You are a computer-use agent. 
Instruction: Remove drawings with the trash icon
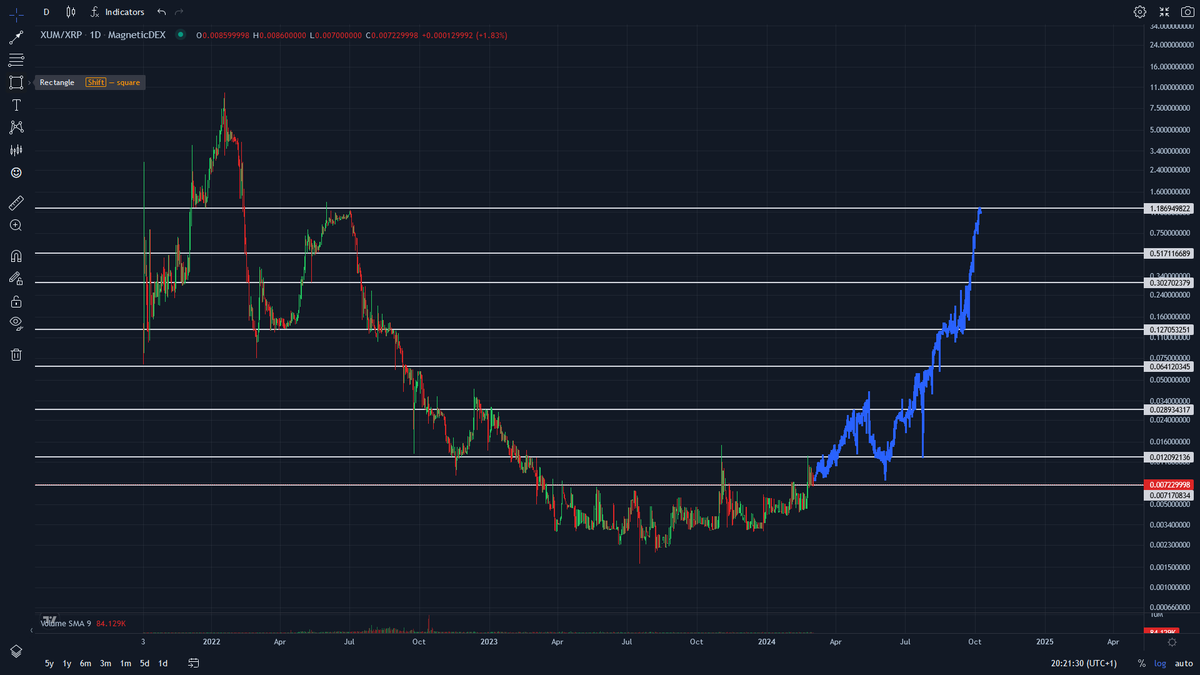click(16, 354)
